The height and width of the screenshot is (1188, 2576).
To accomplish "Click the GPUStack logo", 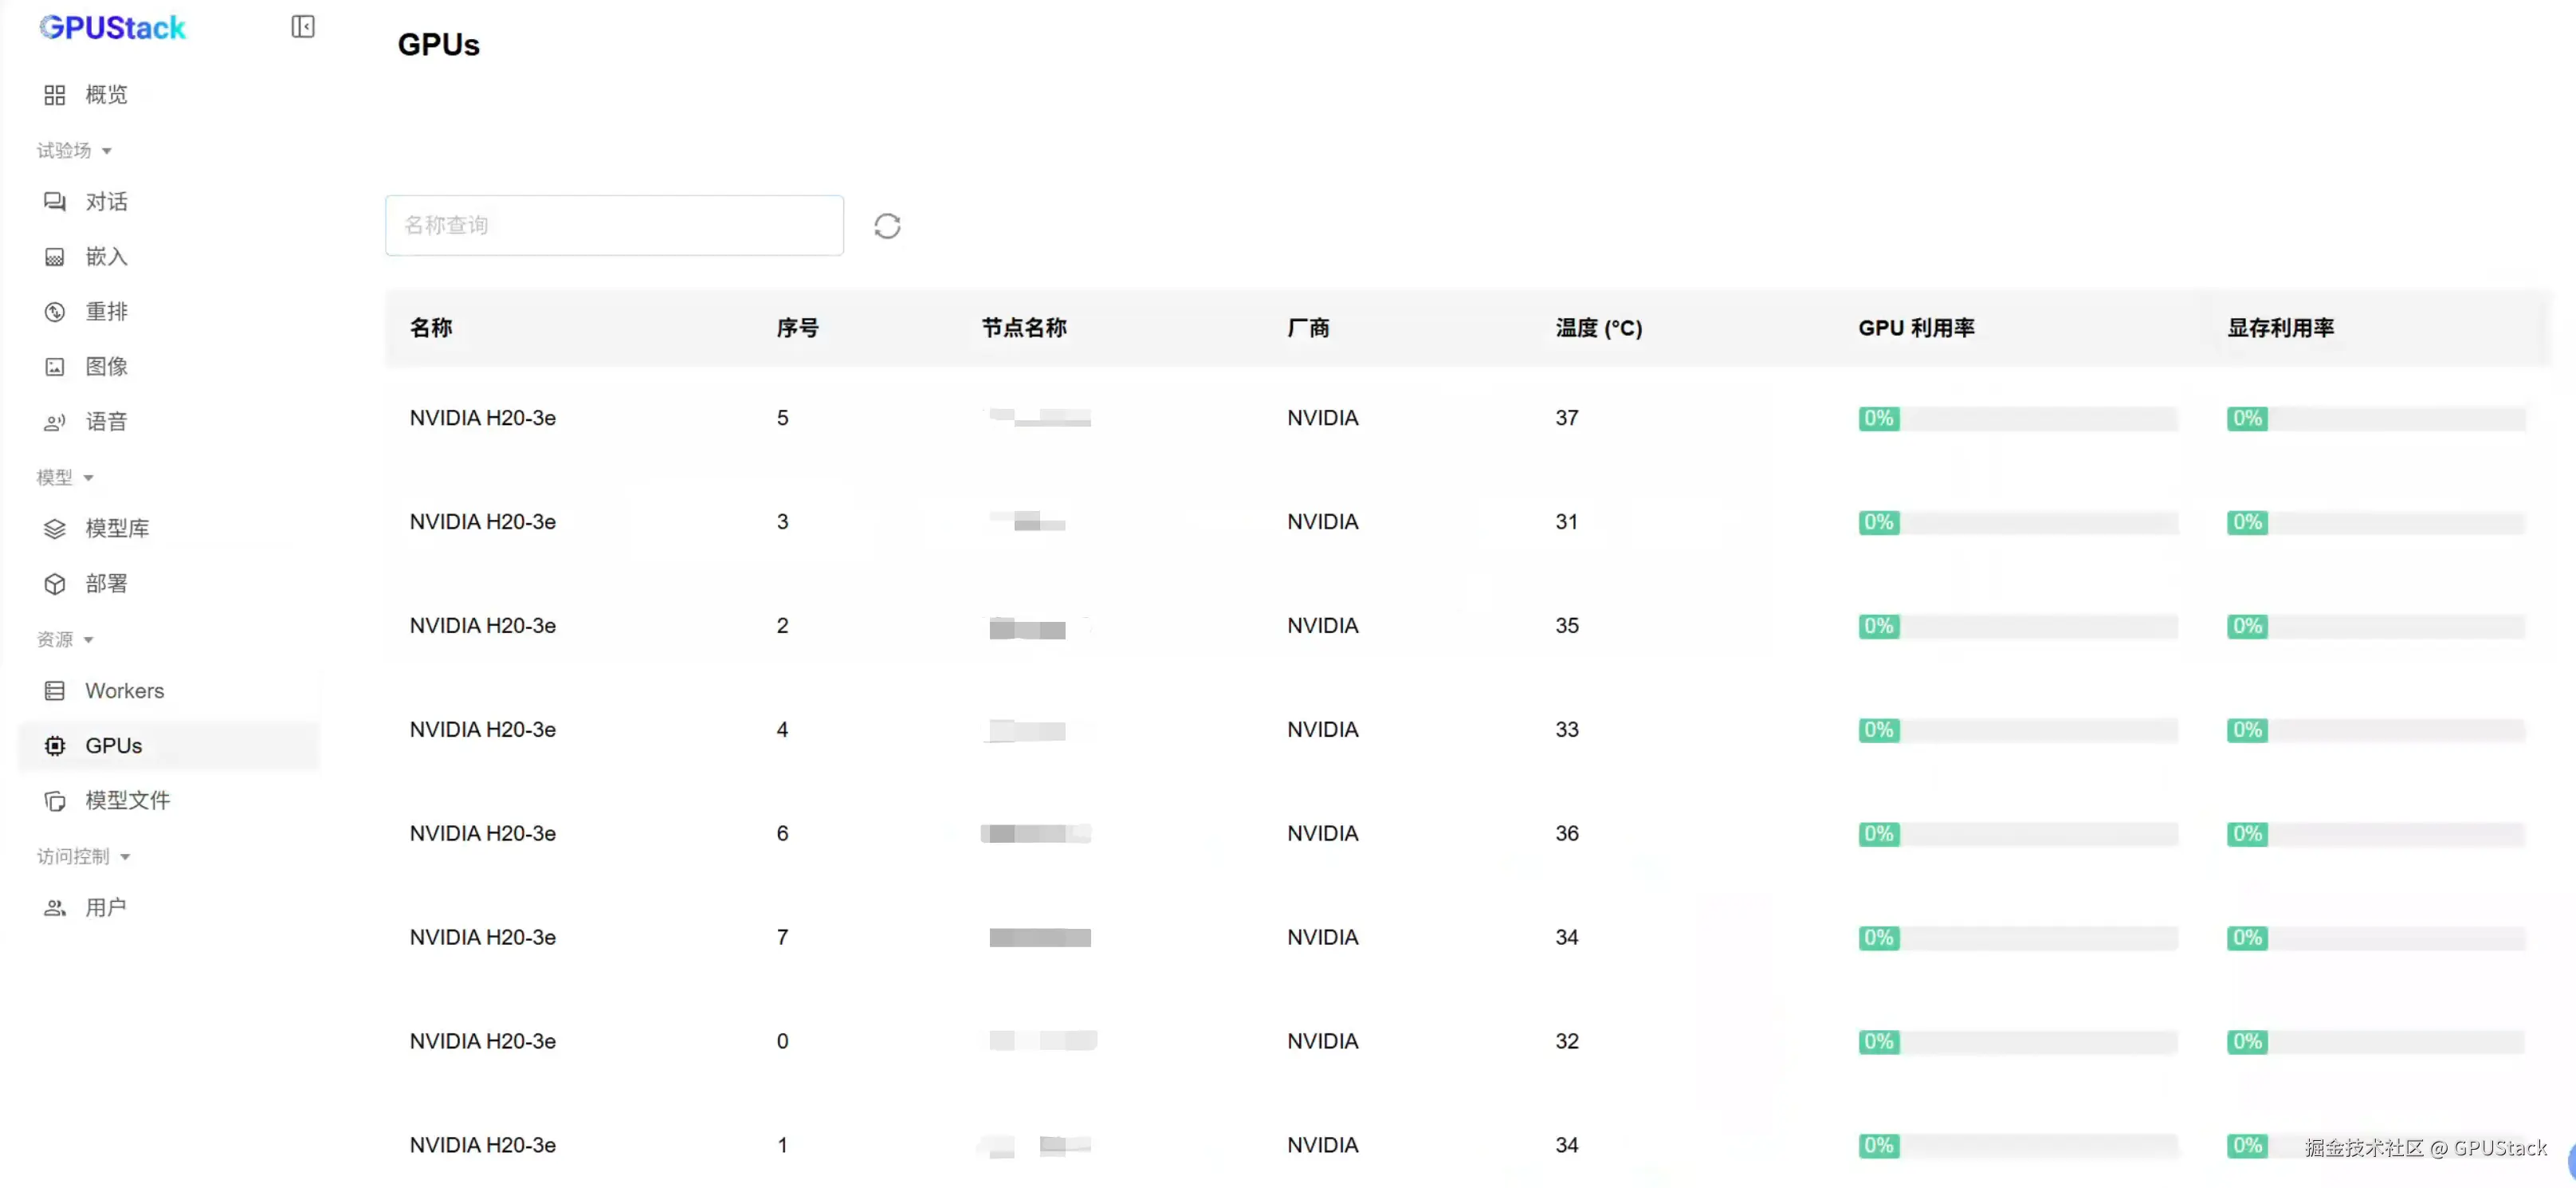I will pyautogui.click(x=113, y=27).
